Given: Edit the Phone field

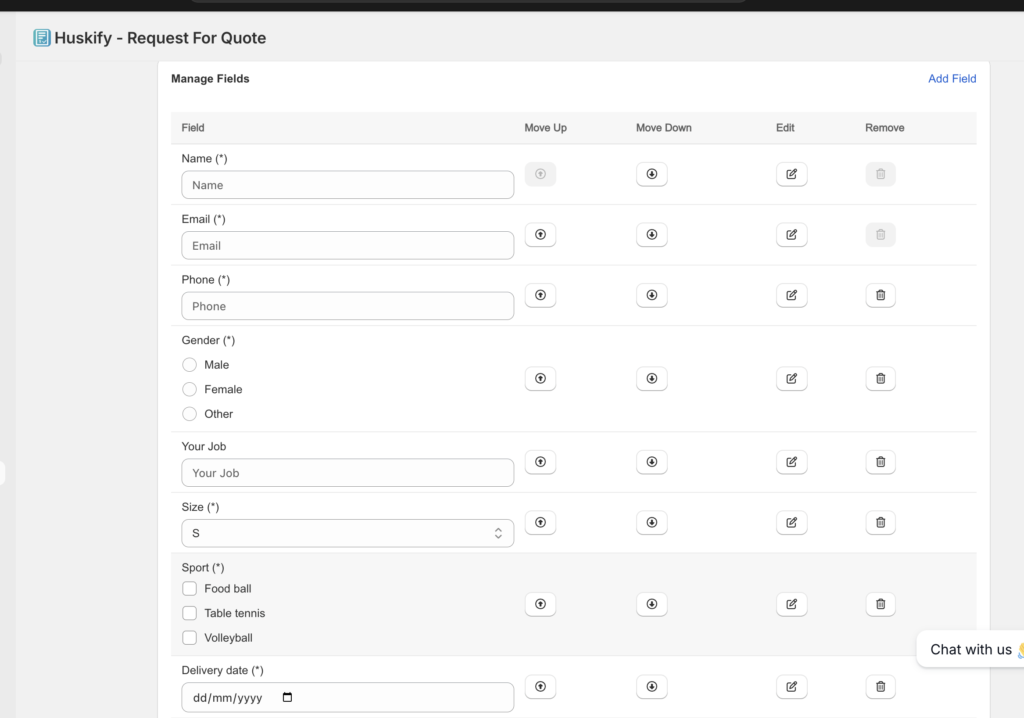Looking at the screenshot, I should [x=791, y=296].
